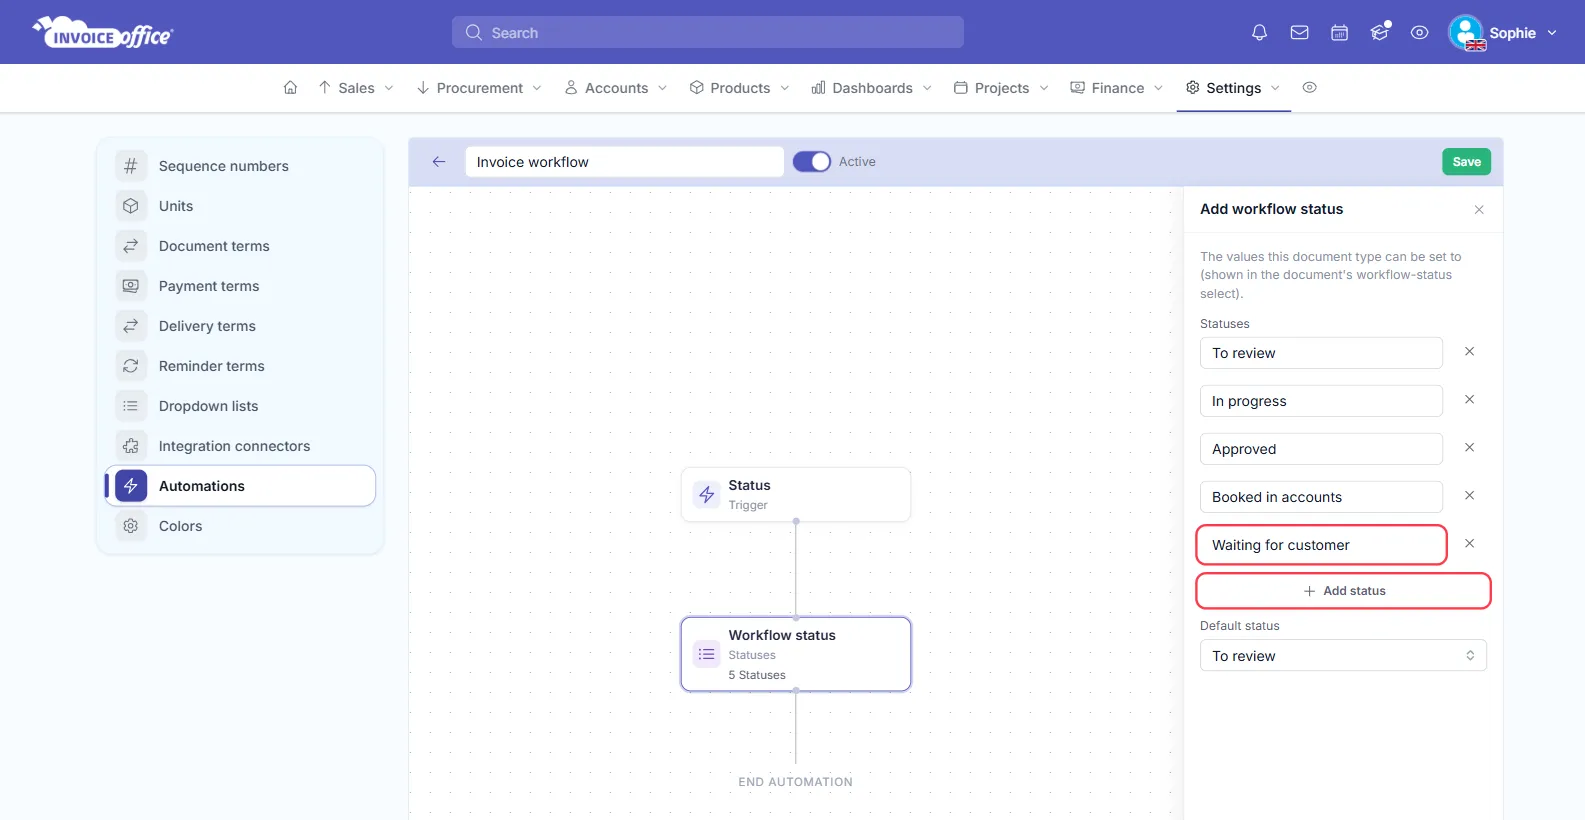Screen dimensions: 1585x820
Task: Open the notifications bell
Action: pyautogui.click(x=1259, y=32)
